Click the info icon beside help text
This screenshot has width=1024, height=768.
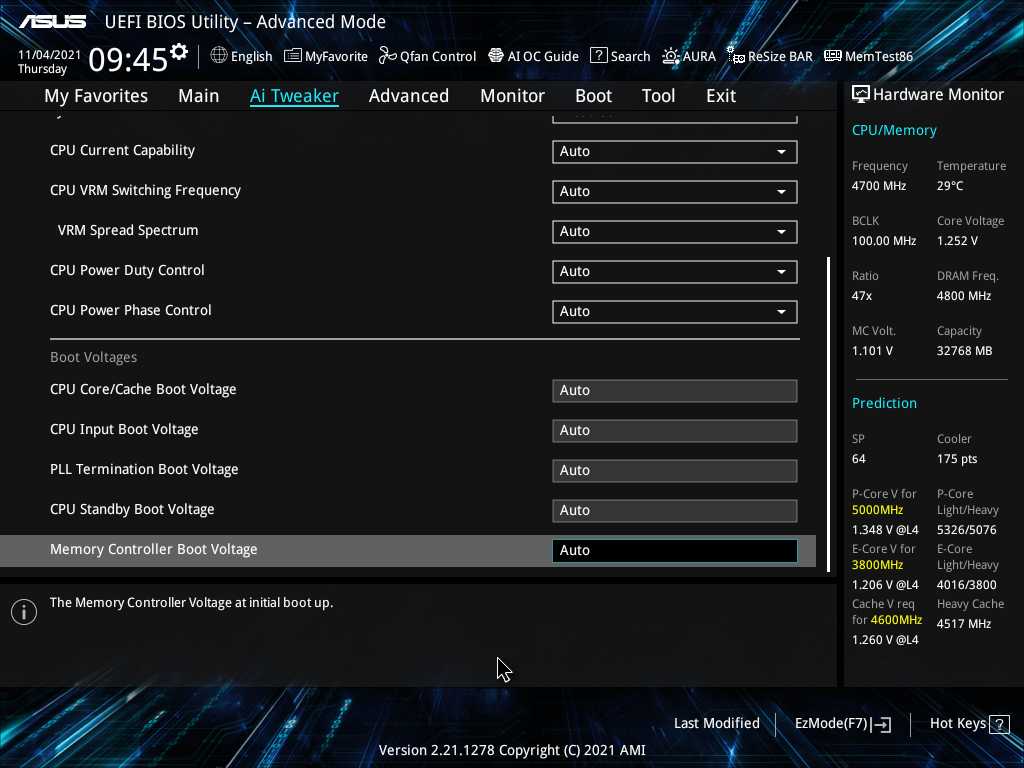tap(24, 612)
